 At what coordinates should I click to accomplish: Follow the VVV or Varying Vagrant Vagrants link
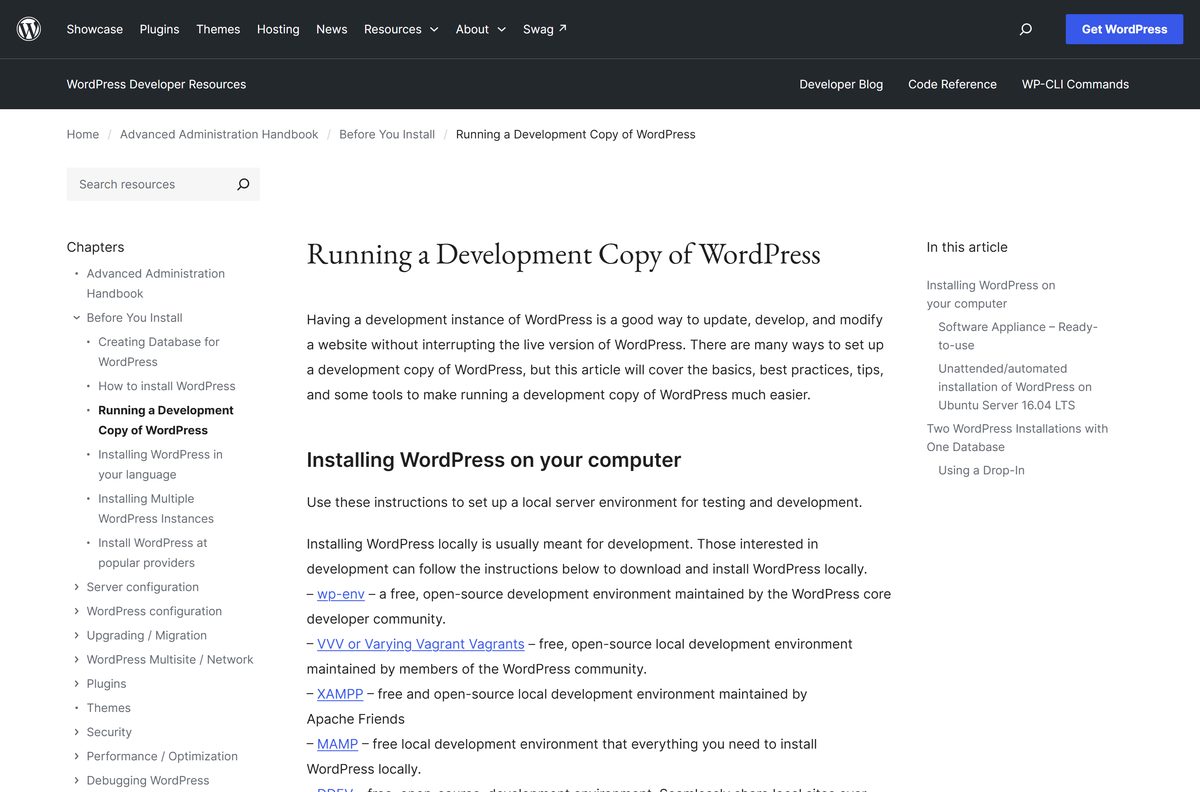pyautogui.click(x=421, y=644)
